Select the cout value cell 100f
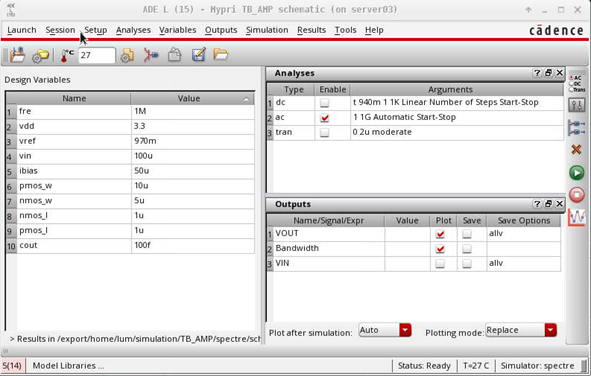The height and width of the screenshot is (376, 591). (193, 245)
